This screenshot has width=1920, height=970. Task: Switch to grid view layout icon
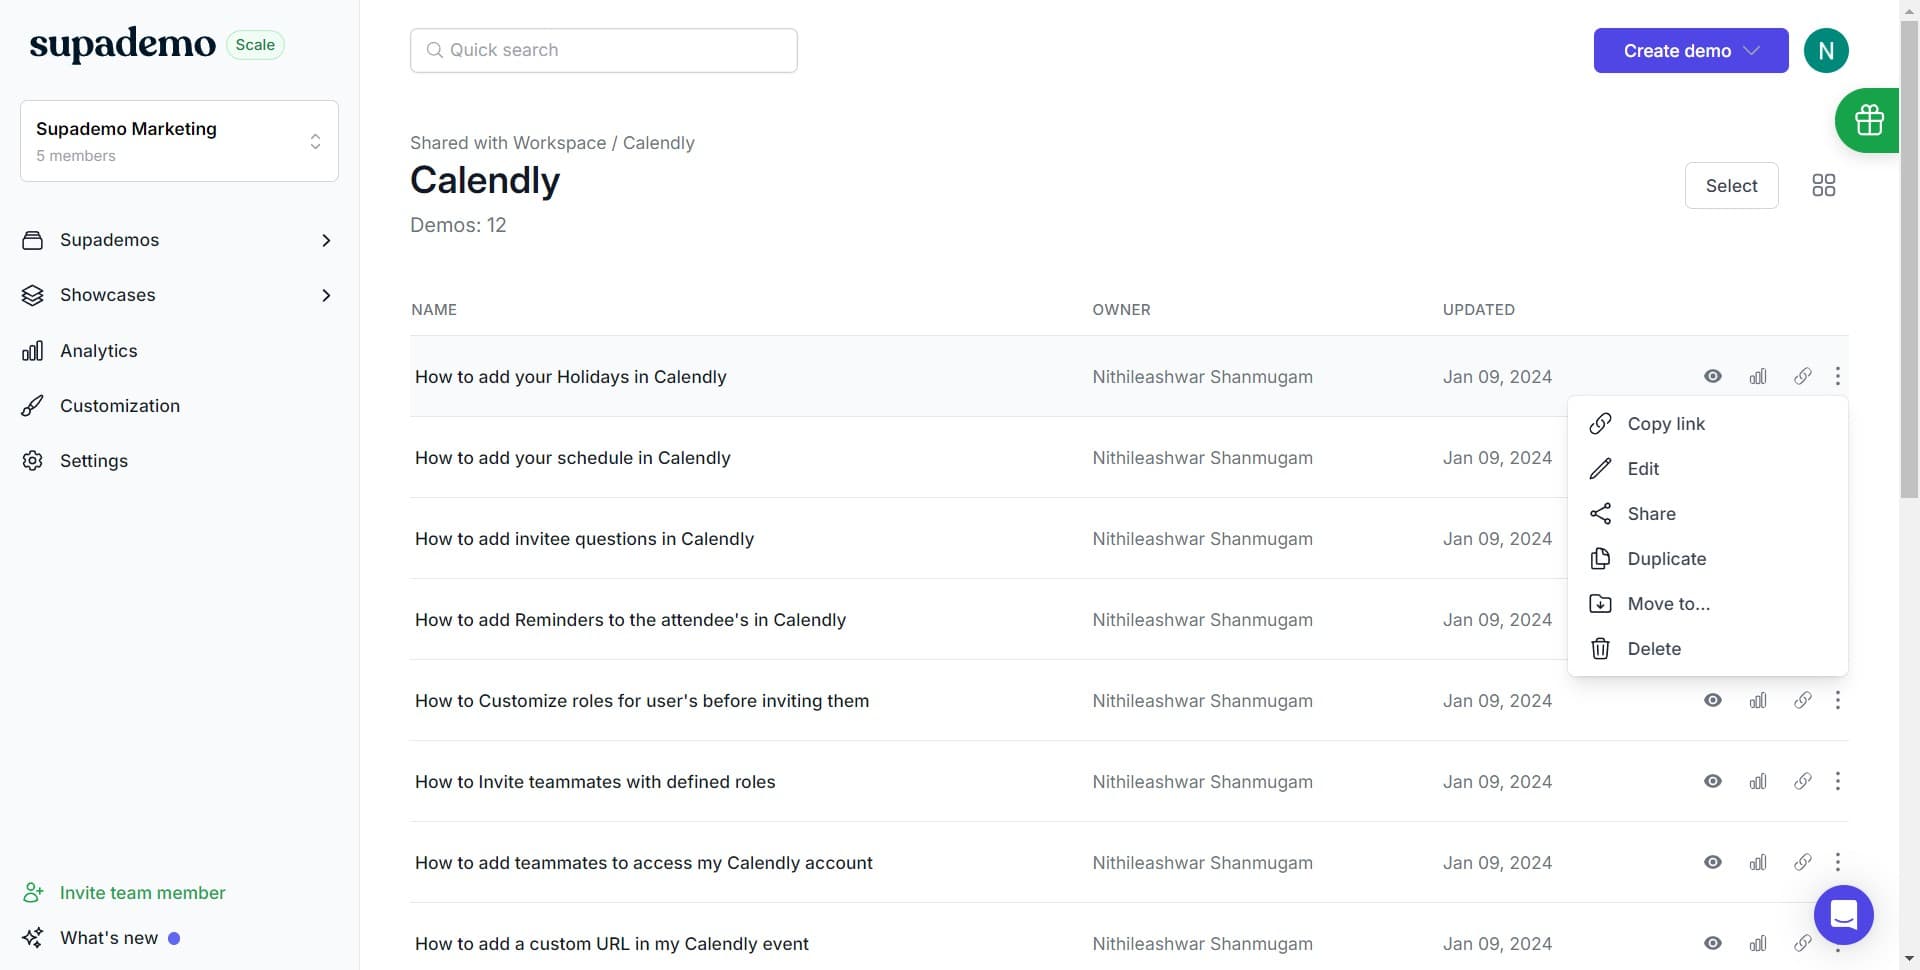1823,185
